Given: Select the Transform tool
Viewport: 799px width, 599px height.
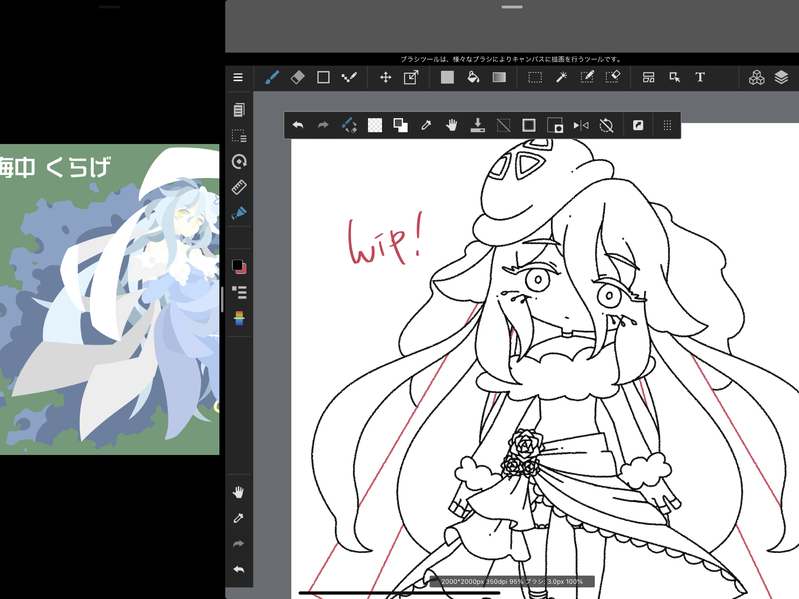Looking at the screenshot, I should pyautogui.click(x=411, y=77).
